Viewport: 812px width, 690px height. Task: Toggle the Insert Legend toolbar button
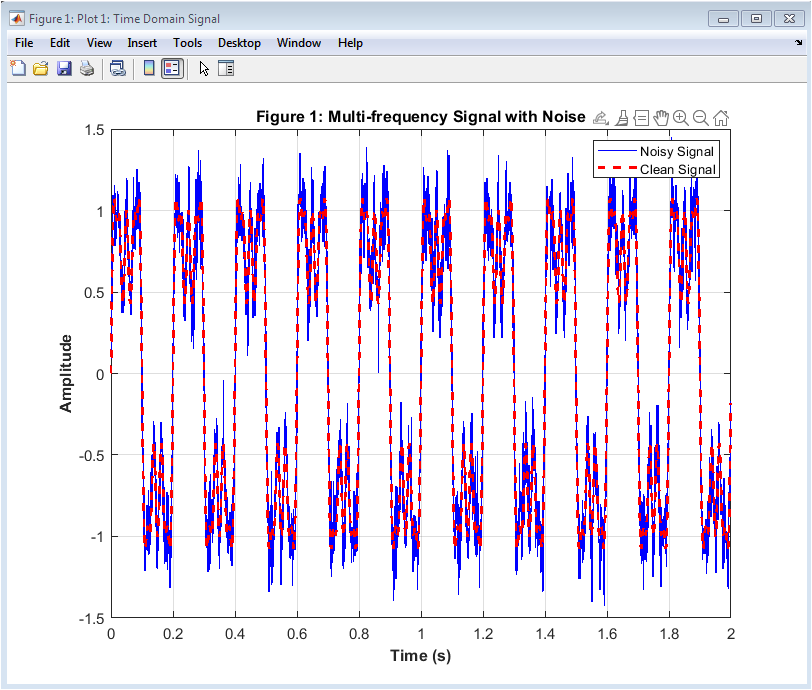tap(172, 68)
